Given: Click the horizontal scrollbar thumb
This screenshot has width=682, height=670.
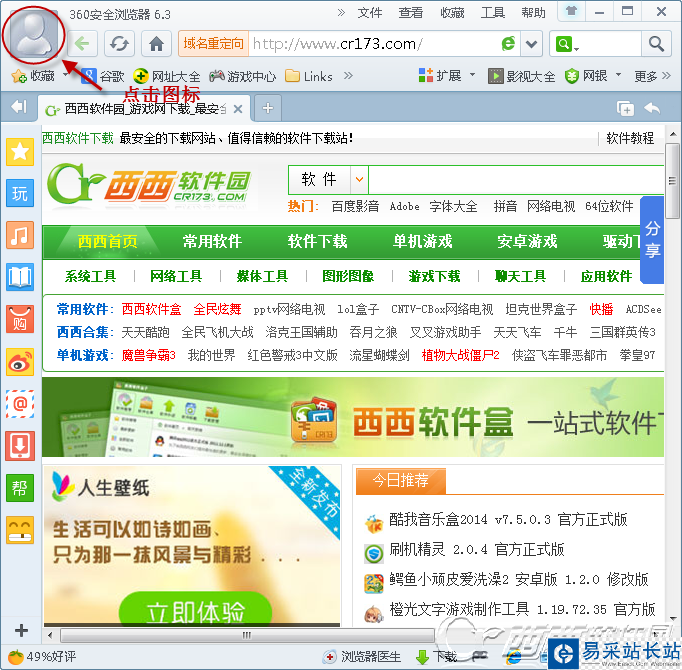Looking at the screenshot, I should point(247,636).
